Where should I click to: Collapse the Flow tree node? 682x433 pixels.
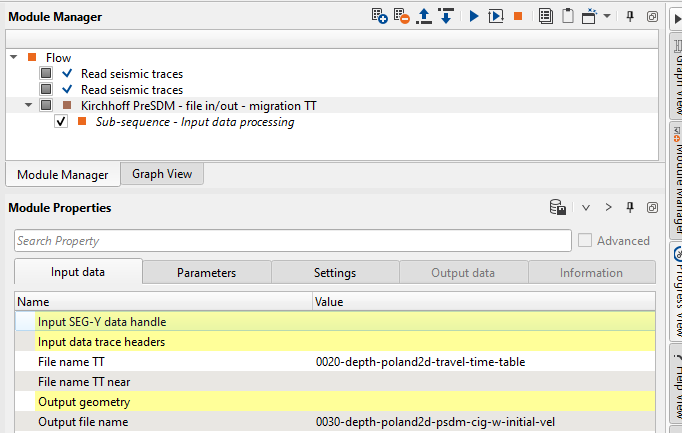click(x=14, y=58)
